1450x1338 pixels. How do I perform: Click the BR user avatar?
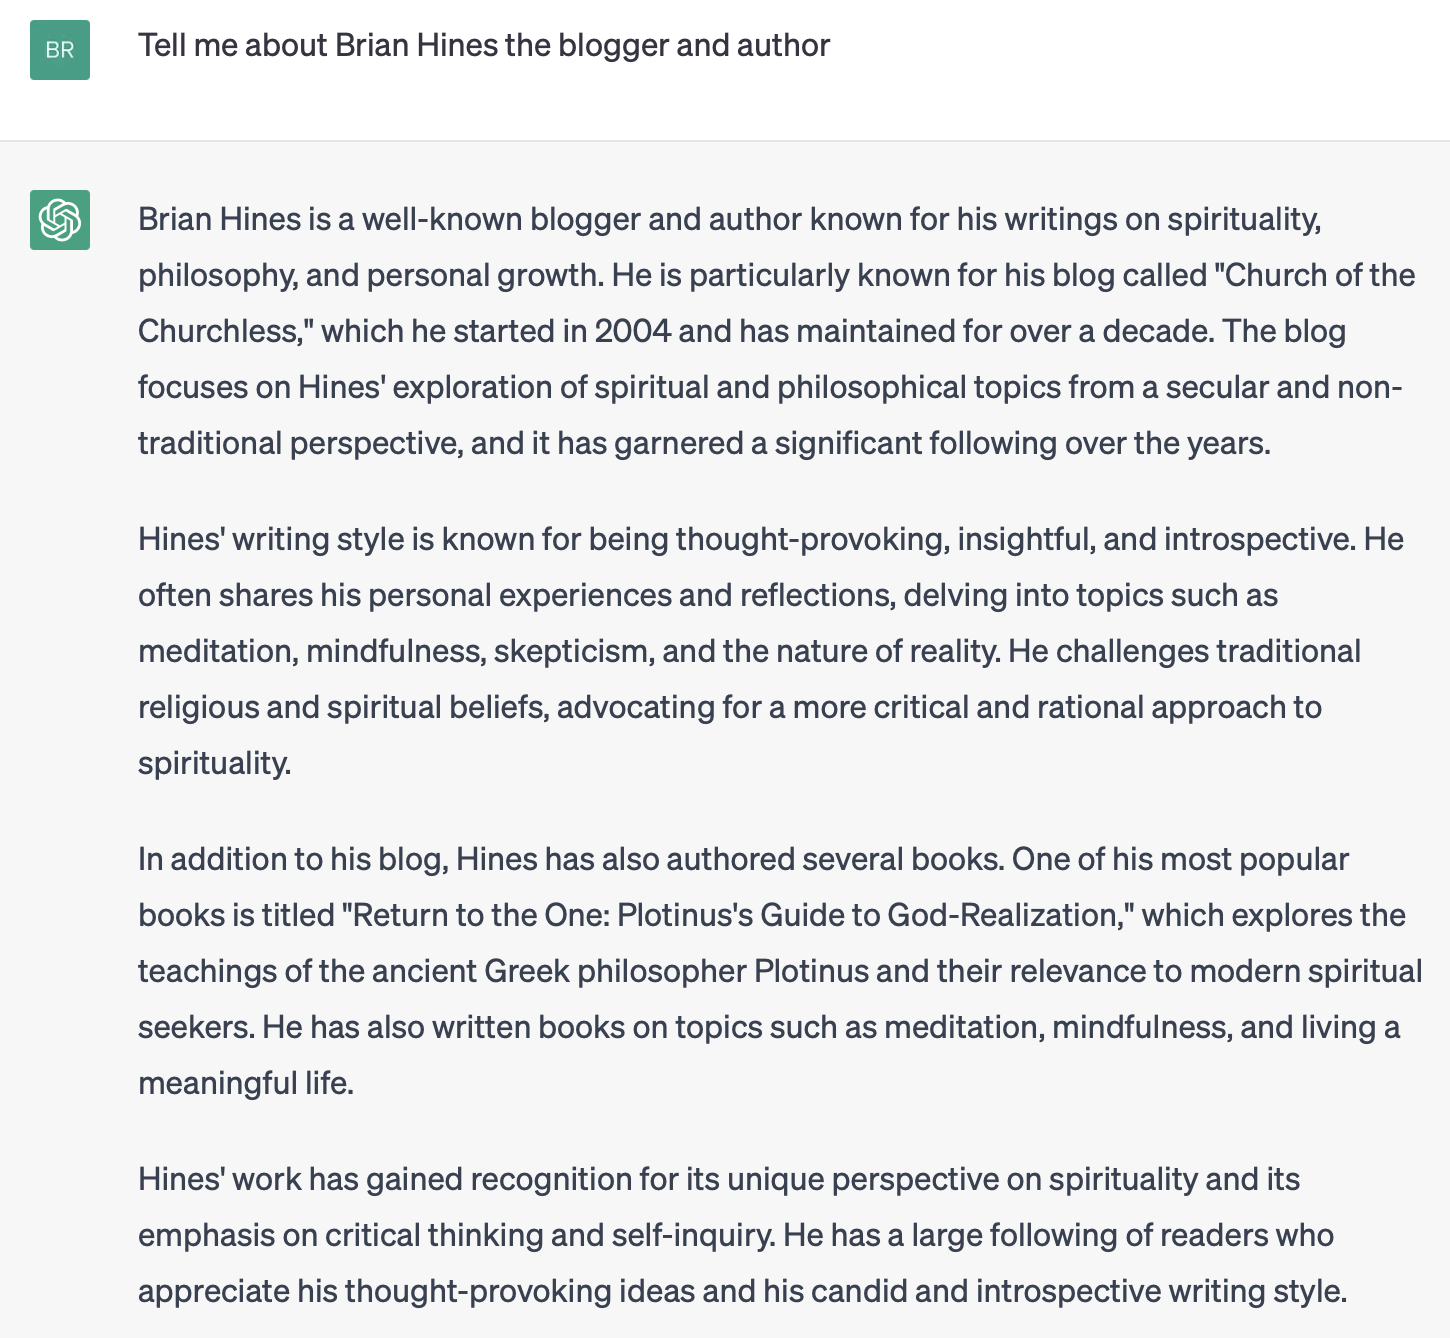[60, 50]
